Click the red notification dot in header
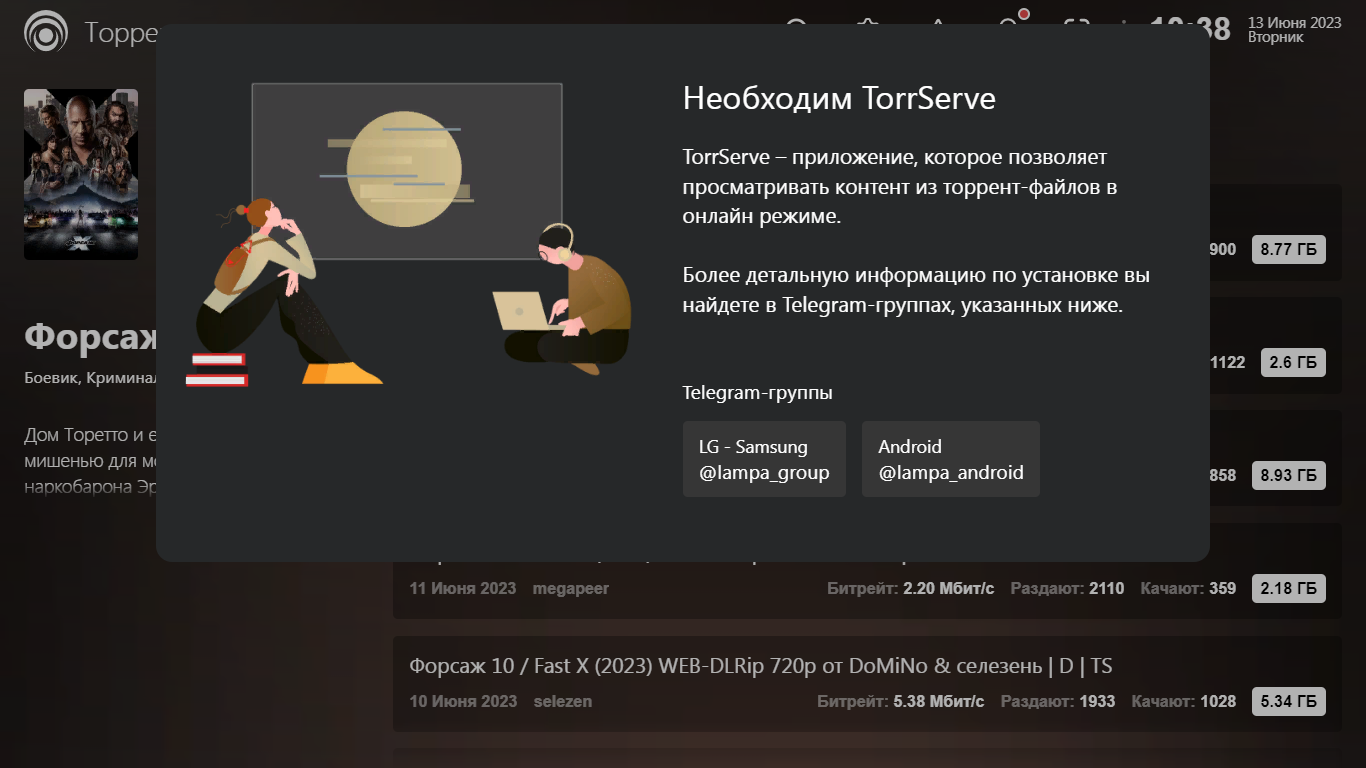1366x768 pixels. pyautogui.click(x=1024, y=14)
